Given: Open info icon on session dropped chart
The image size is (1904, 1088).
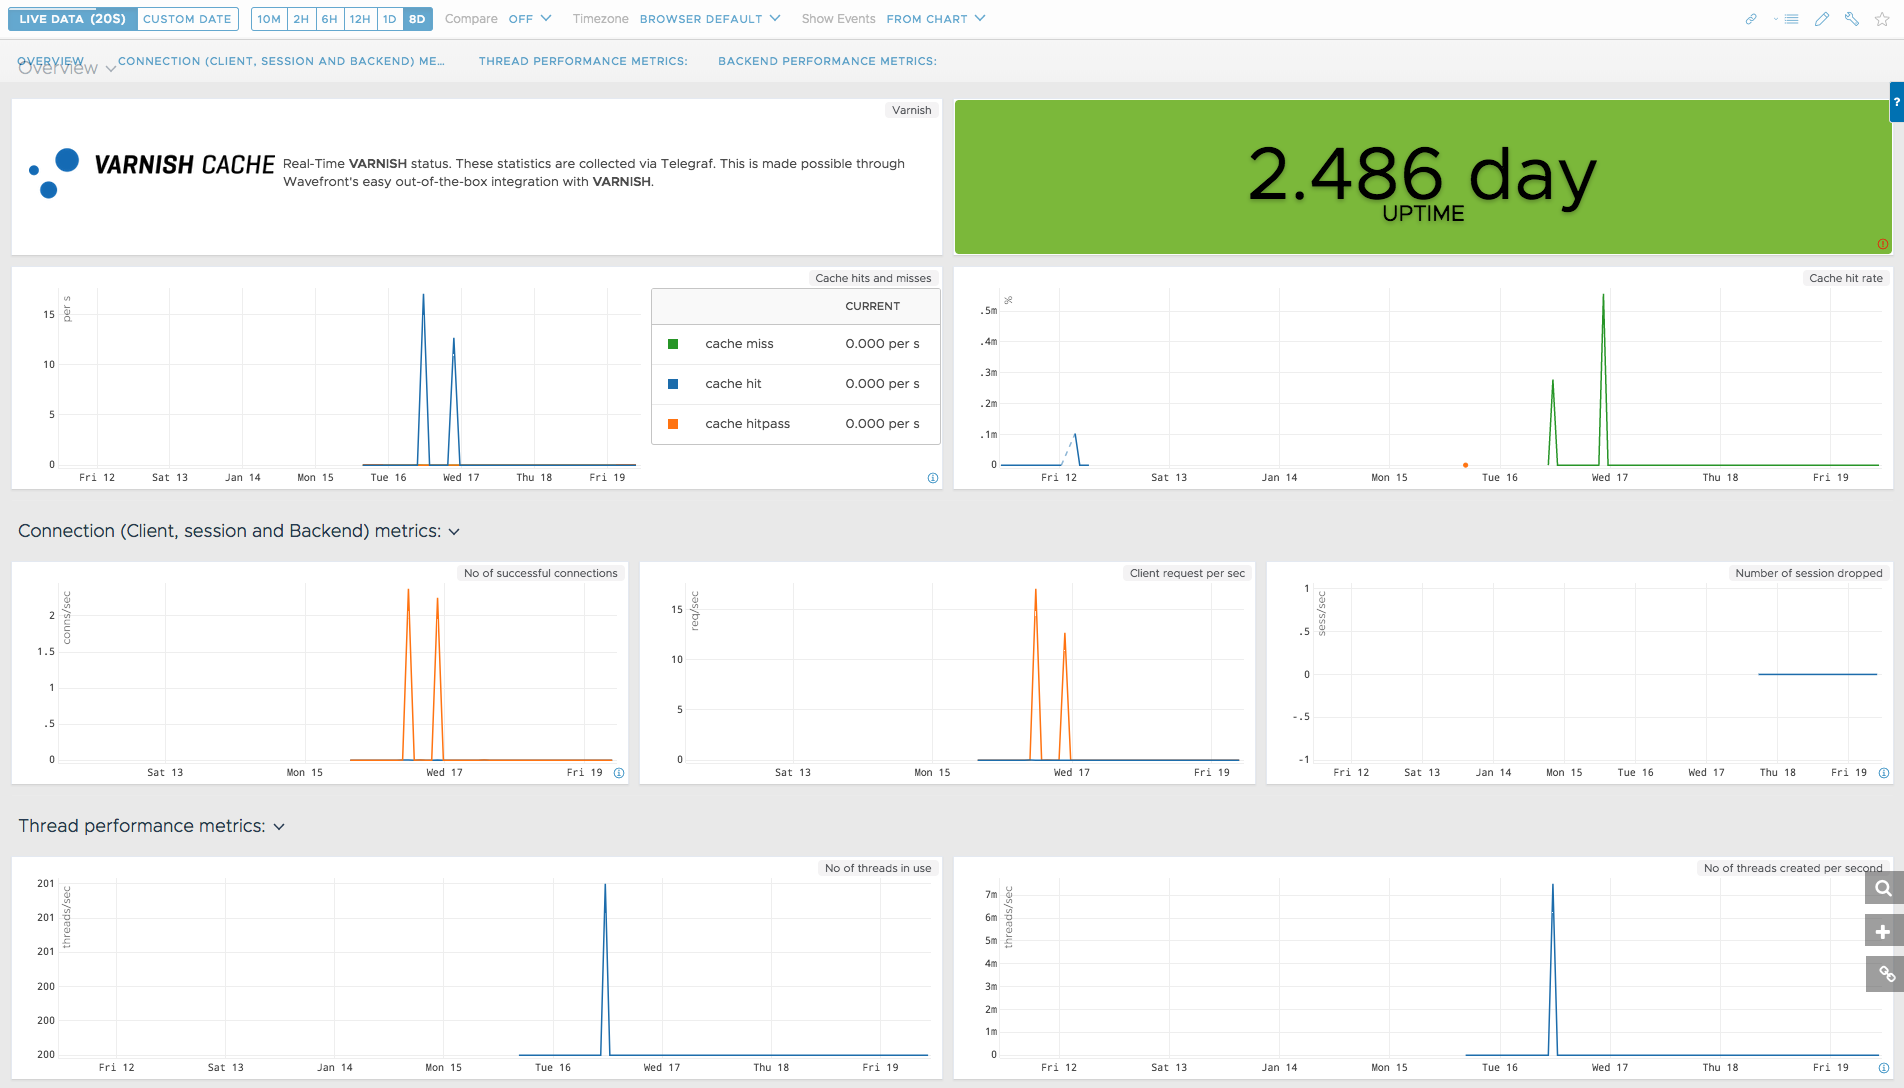Looking at the screenshot, I should [x=1884, y=773].
